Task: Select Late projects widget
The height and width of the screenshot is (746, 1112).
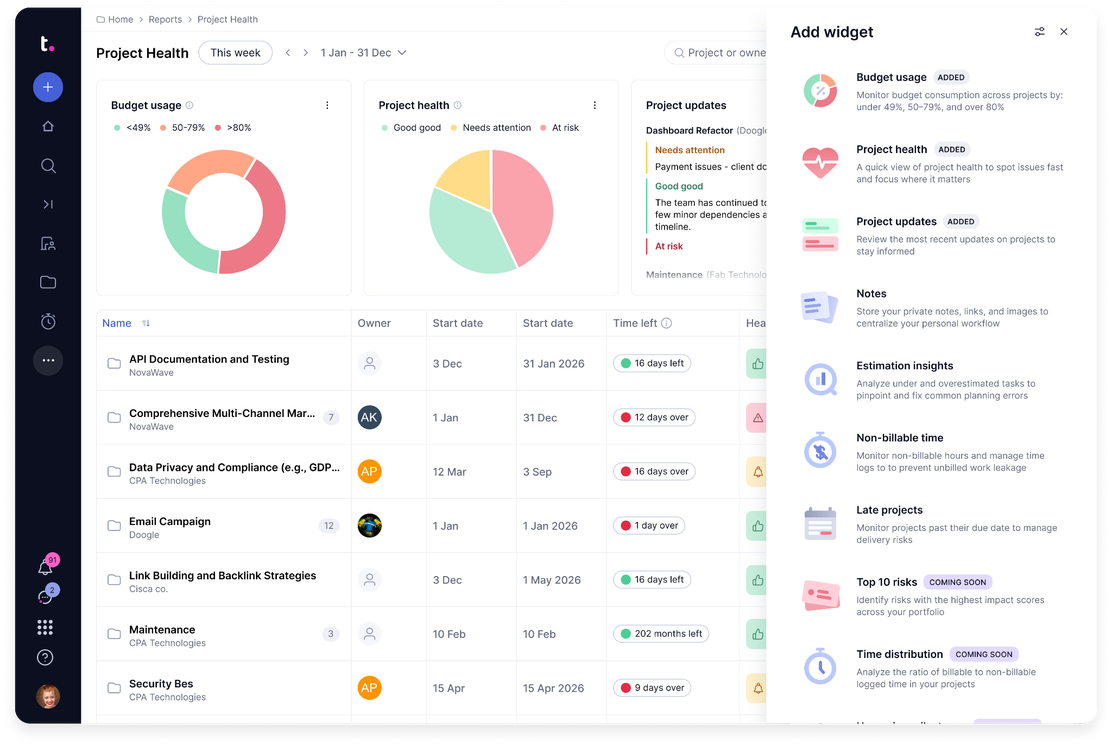Action: point(933,525)
